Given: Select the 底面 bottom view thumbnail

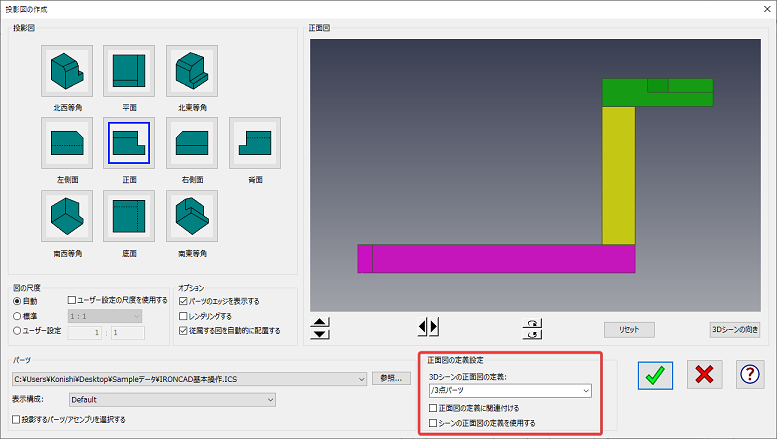Looking at the screenshot, I should (x=129, y=216).
